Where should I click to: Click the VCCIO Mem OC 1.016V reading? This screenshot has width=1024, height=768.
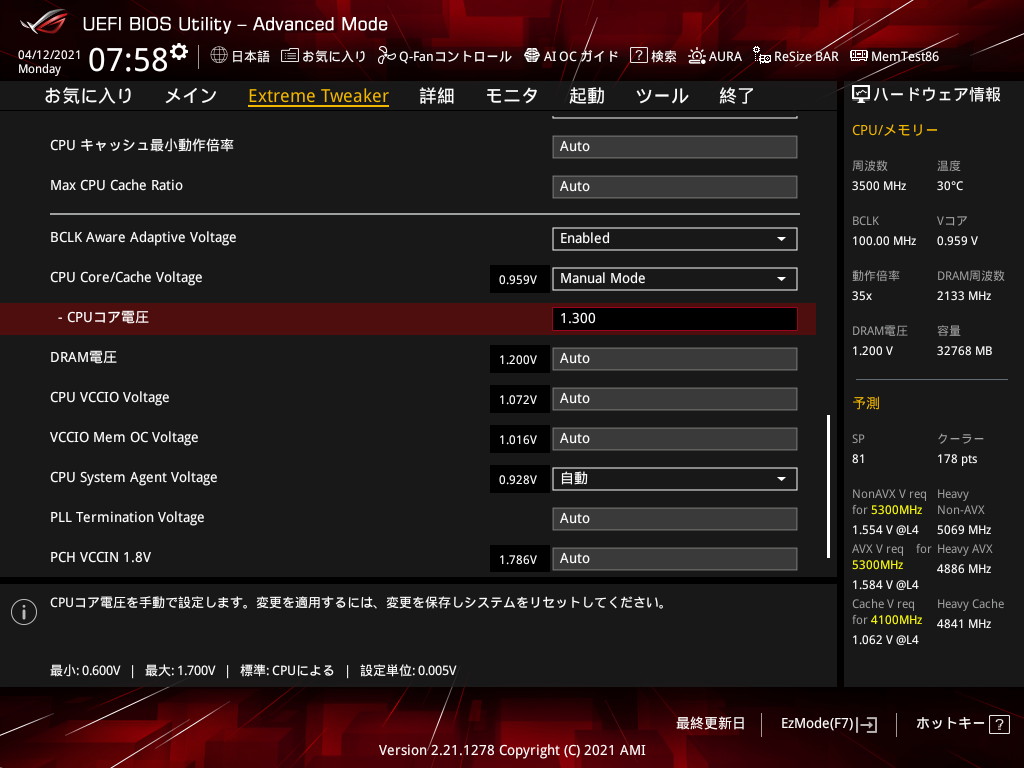tap(518, 440)
